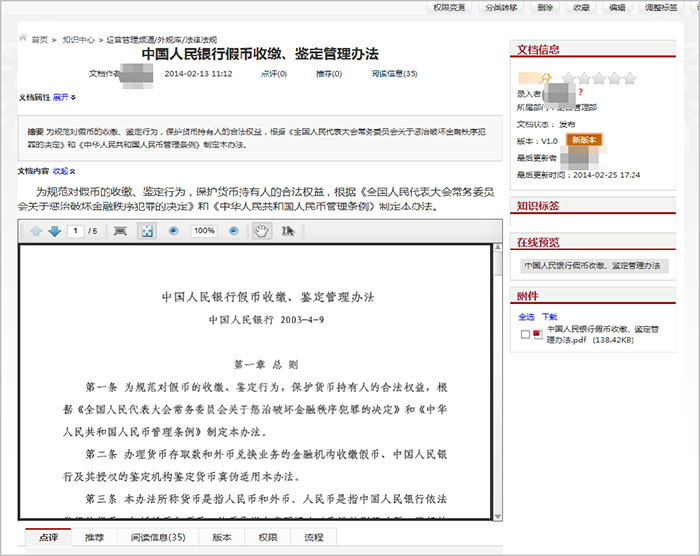Open the 运营管理频道/外规库/法律法规 breadcrumb
The height and width of the screenshot is (556, 700).
[161, 40]
